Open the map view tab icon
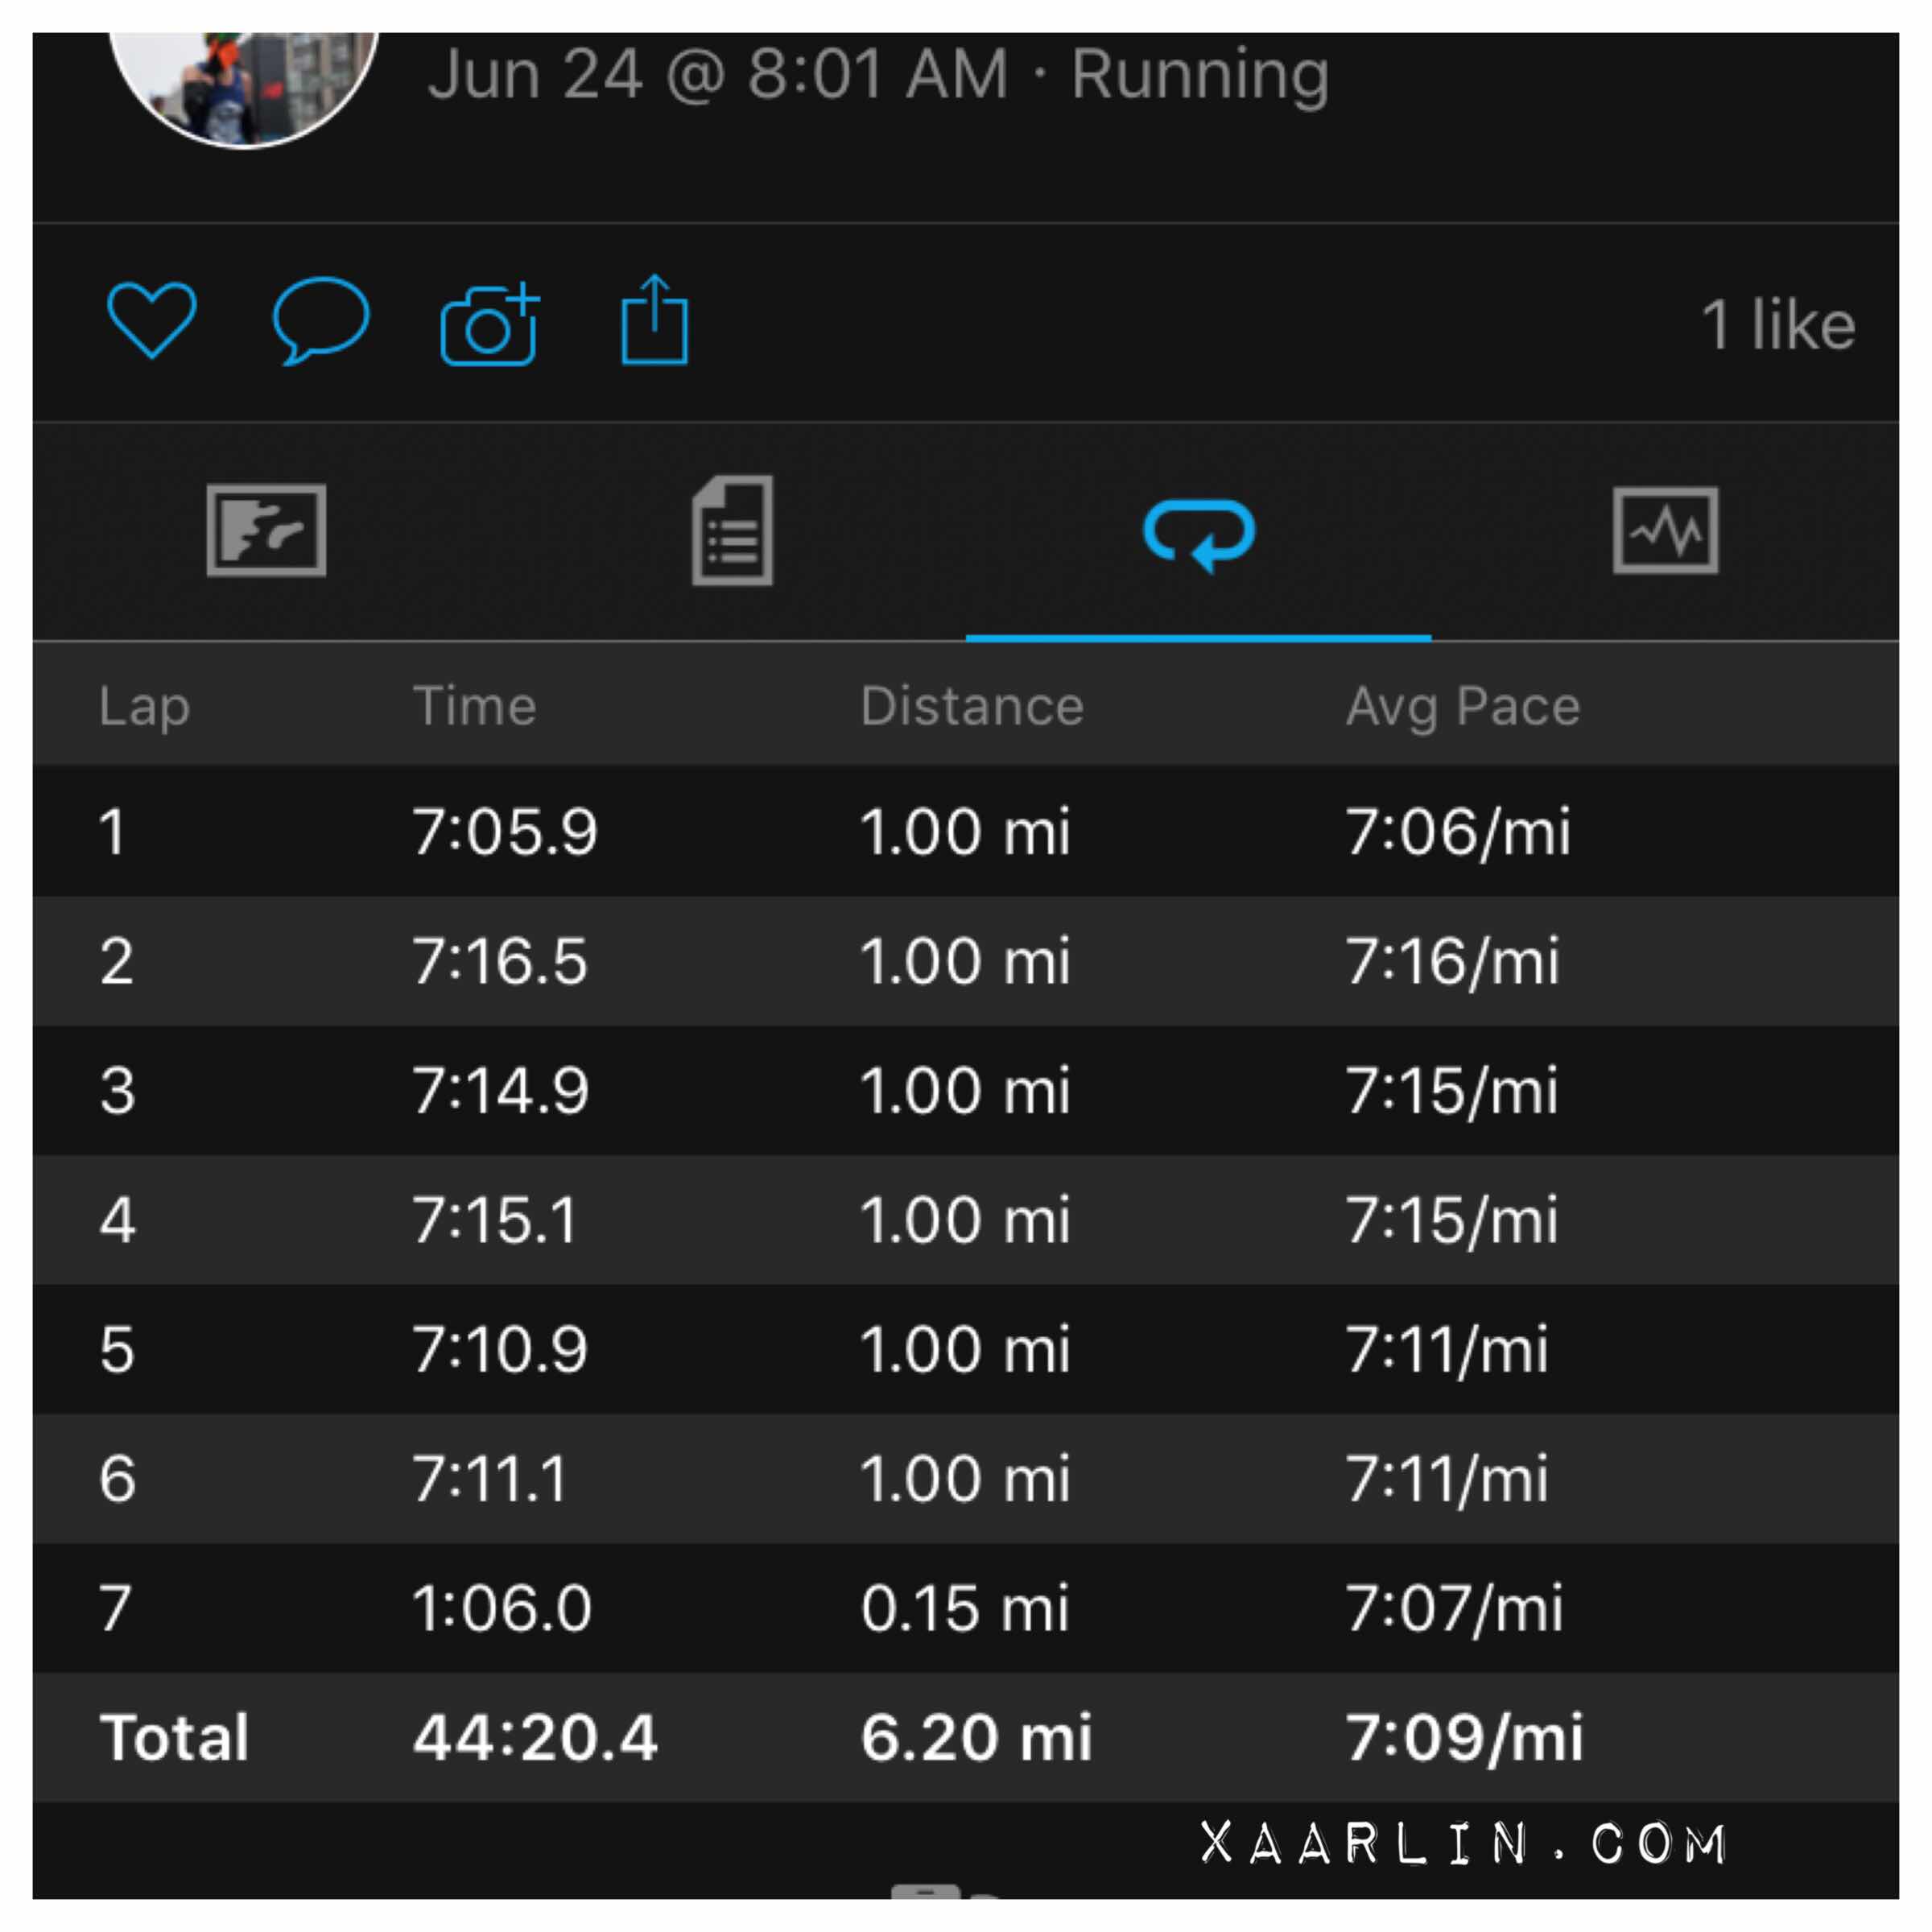The image size is (1932, 1932). point(266,530)
